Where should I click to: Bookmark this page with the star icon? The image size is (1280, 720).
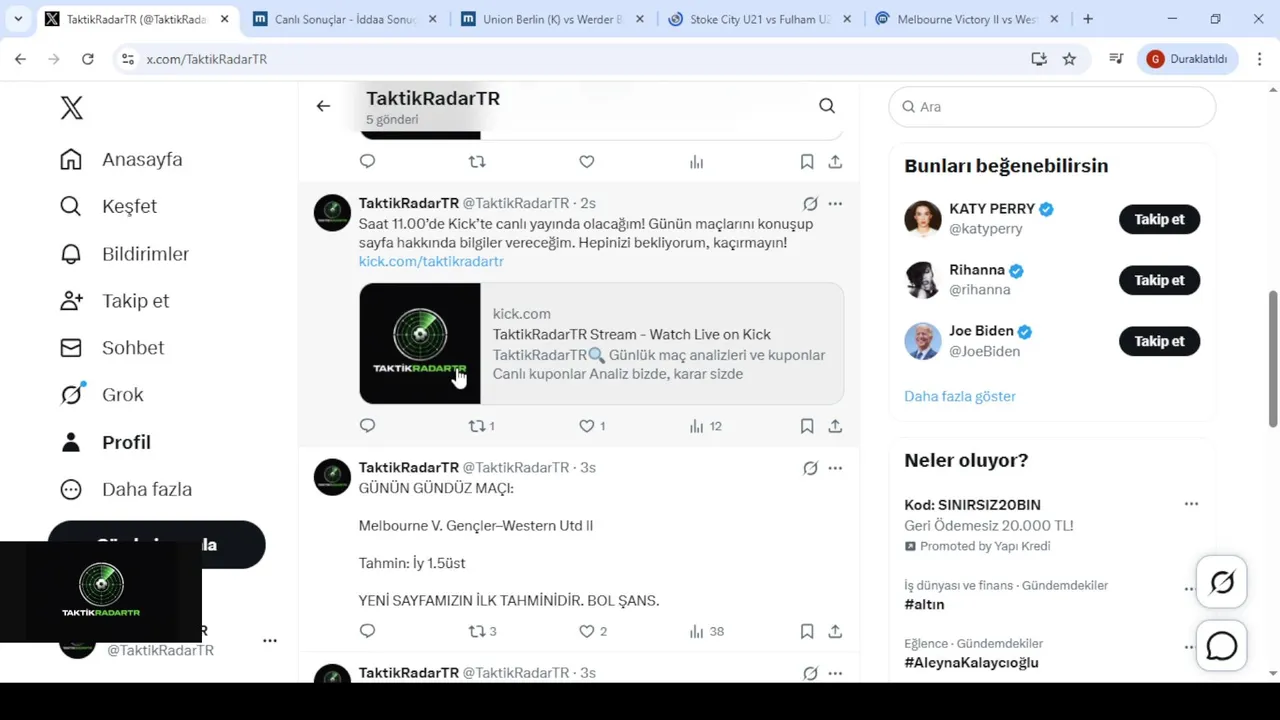pyautogui.click(x=1069, y=59)
